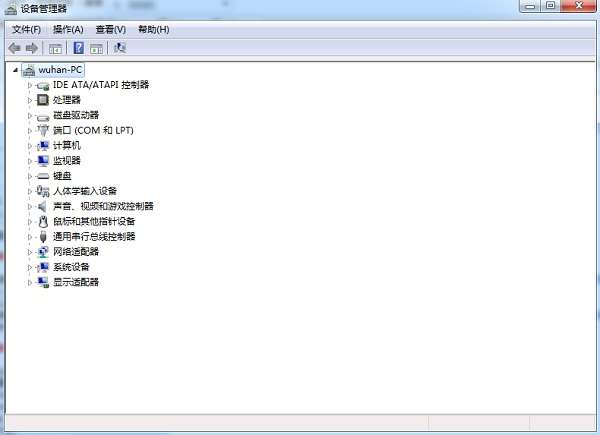Expand the 系统设备 node

coord(29,267)
